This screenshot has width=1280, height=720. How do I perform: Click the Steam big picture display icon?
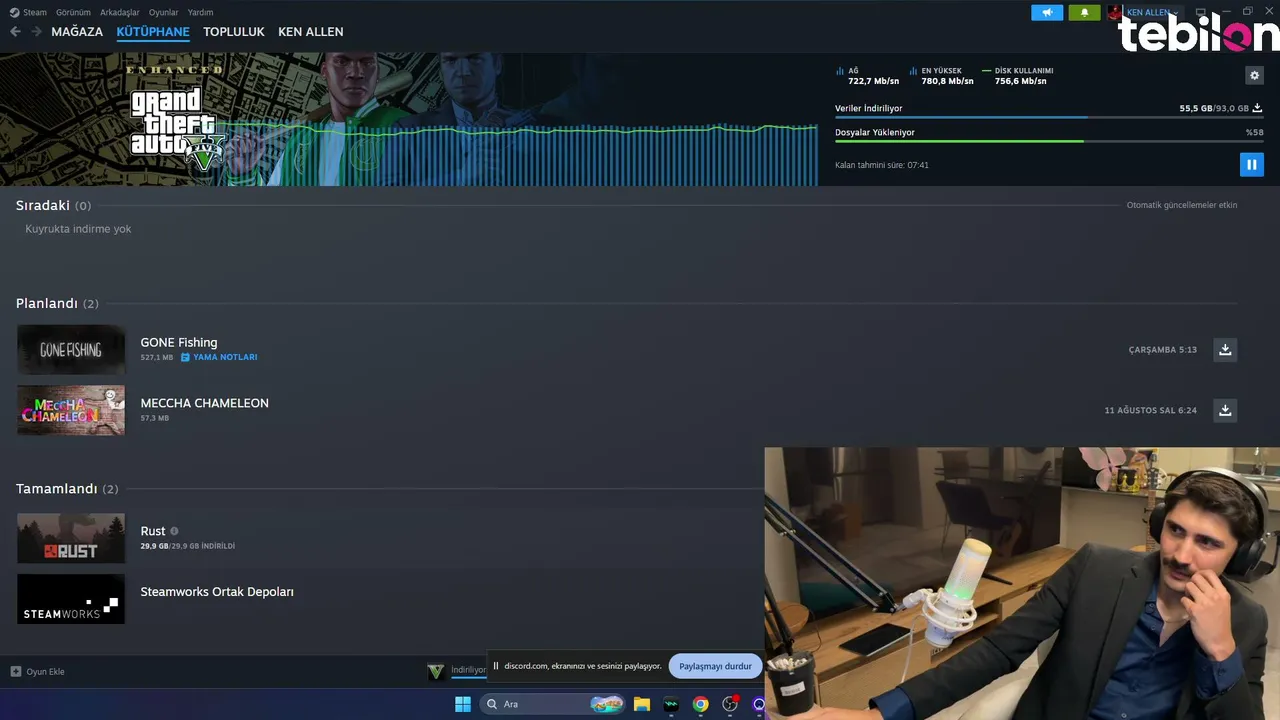click(1201, 12)
